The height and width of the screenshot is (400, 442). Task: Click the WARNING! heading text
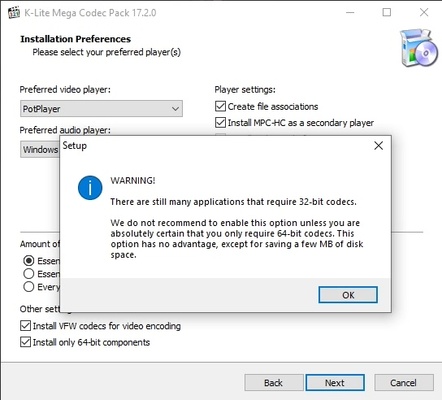pyautogui.click(x=133, y=181)
